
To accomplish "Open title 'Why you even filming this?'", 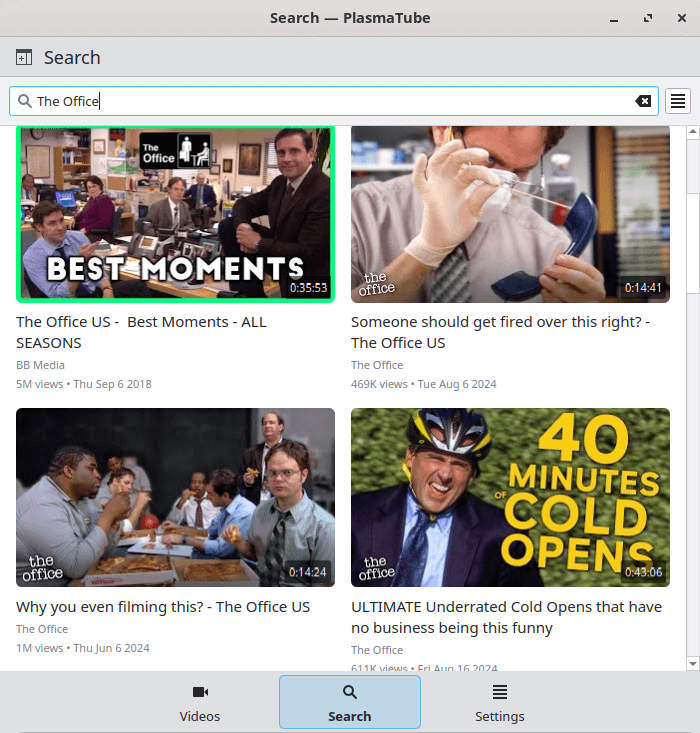I will (163, 607).
